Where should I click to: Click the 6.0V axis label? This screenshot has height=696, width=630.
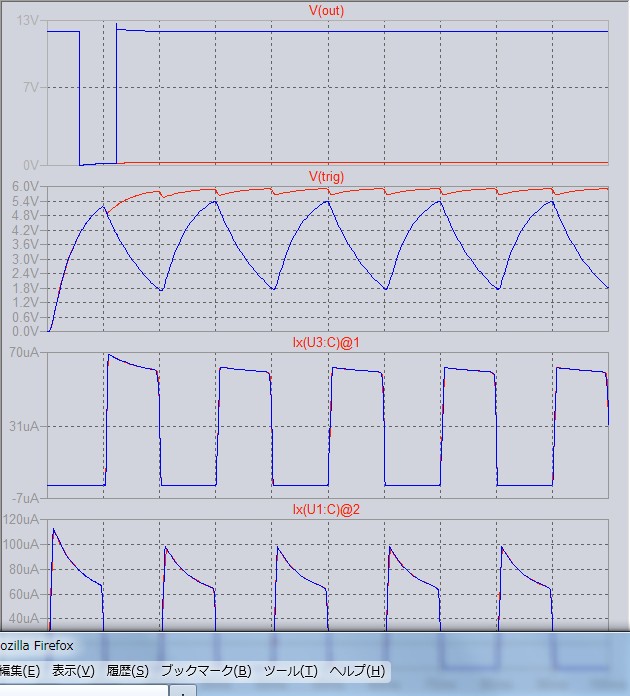point(25,186)
